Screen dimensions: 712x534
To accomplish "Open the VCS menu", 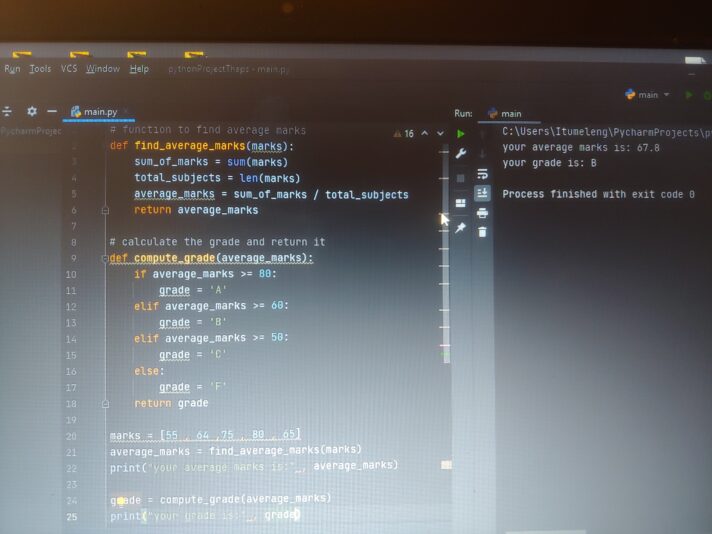I will [x=69, y=69].
